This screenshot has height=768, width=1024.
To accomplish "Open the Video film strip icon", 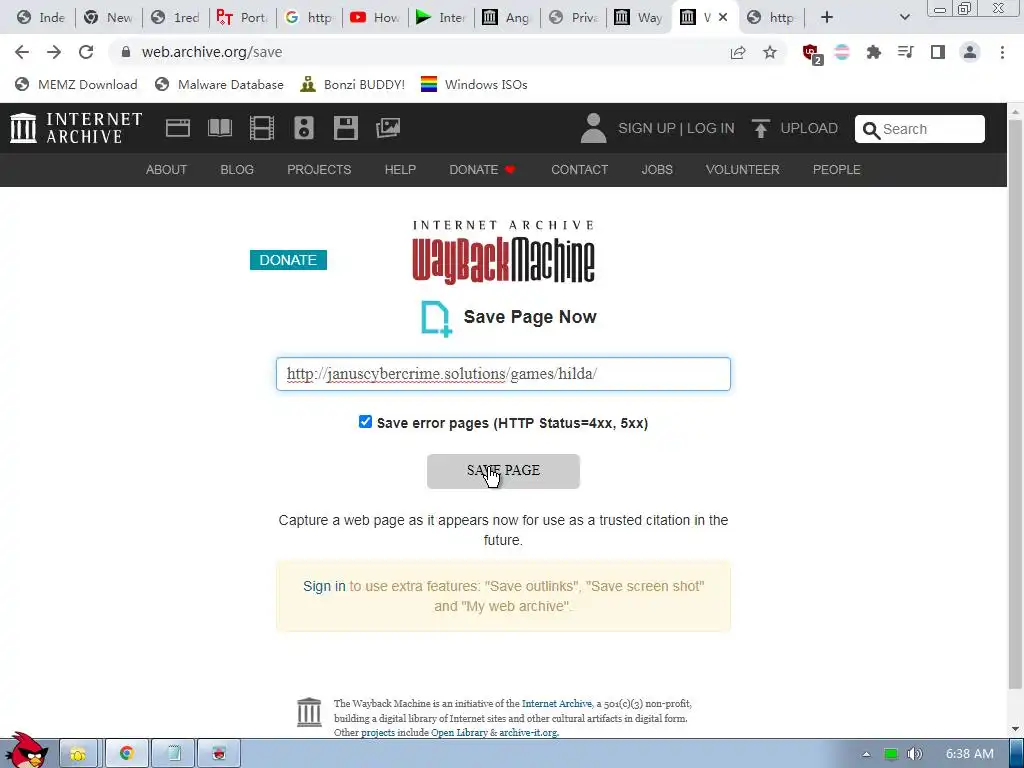I will pos(262,128).
